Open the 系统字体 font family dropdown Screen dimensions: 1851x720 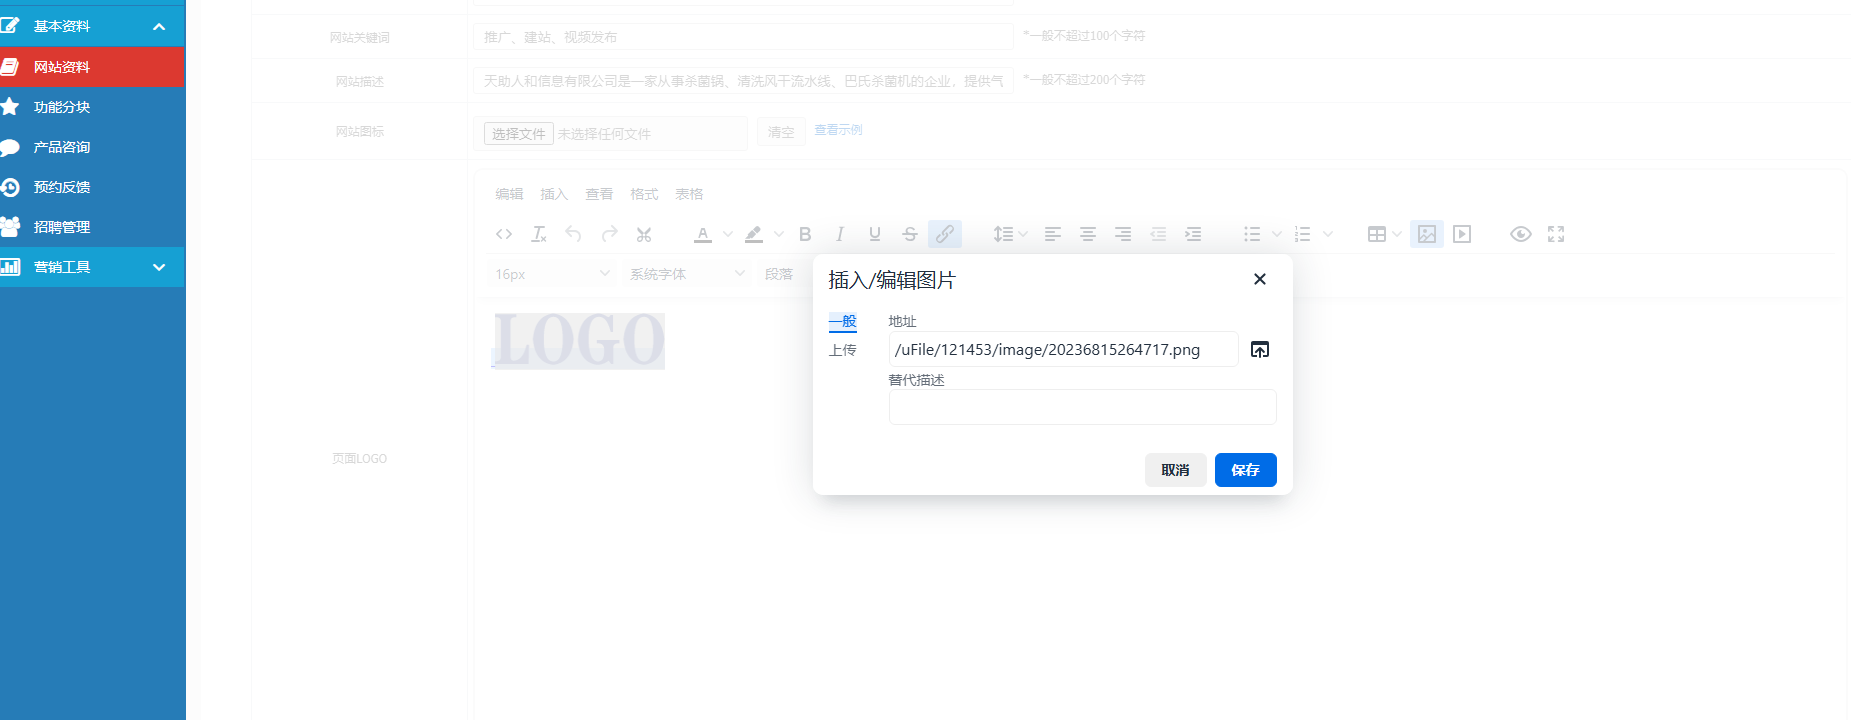tap(687, 274)
